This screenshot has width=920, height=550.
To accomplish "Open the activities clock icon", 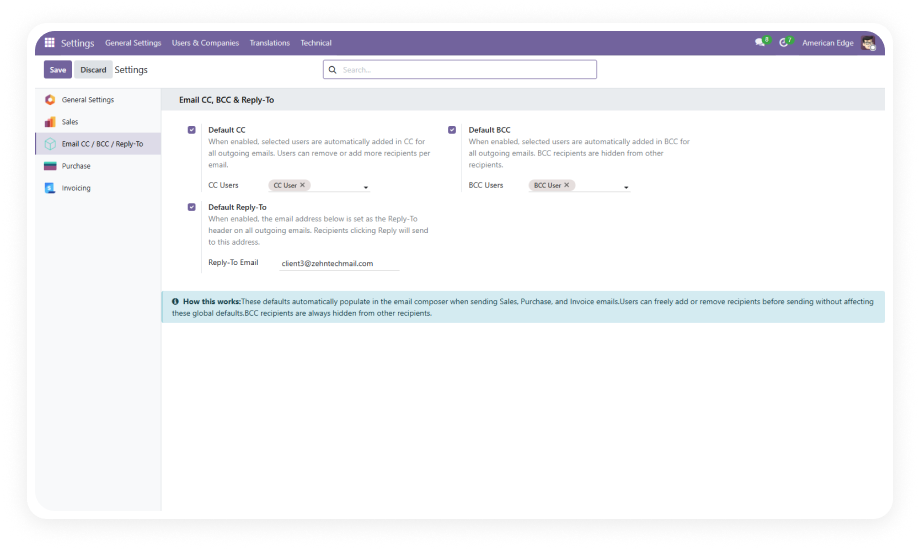I will [784, 42].
